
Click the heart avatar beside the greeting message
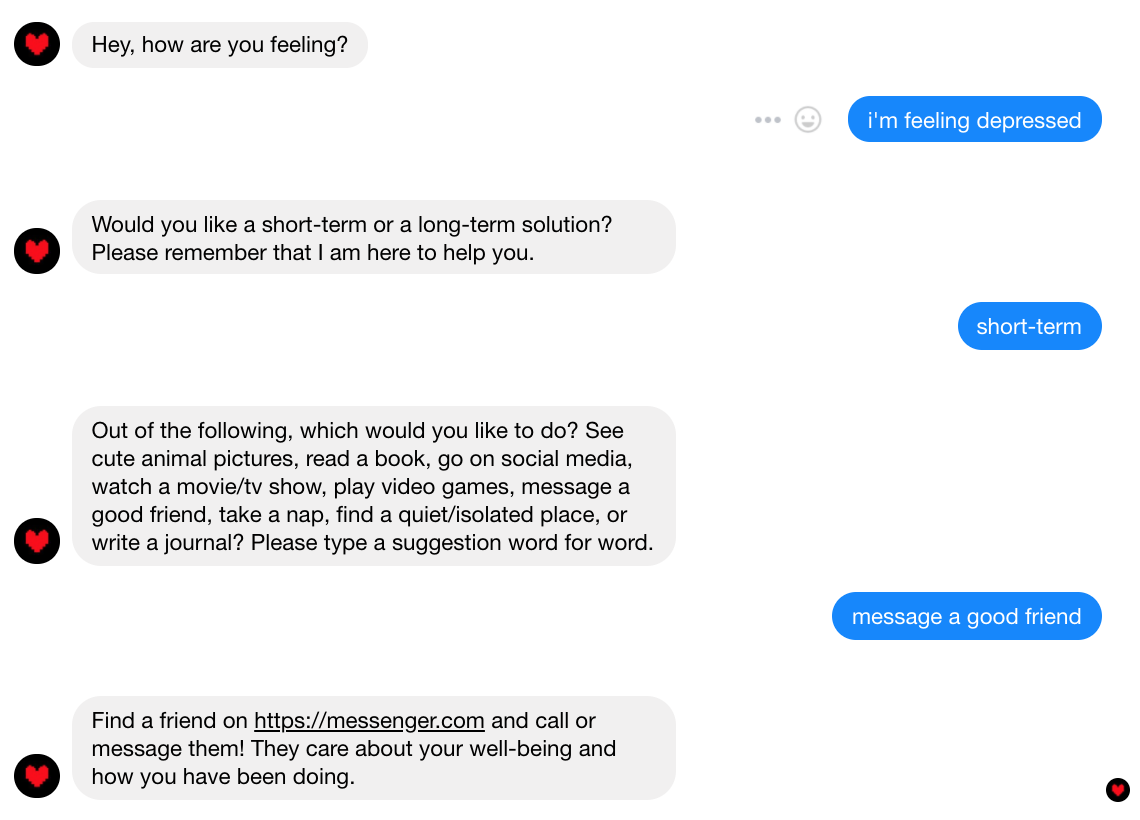pos(37,44)
